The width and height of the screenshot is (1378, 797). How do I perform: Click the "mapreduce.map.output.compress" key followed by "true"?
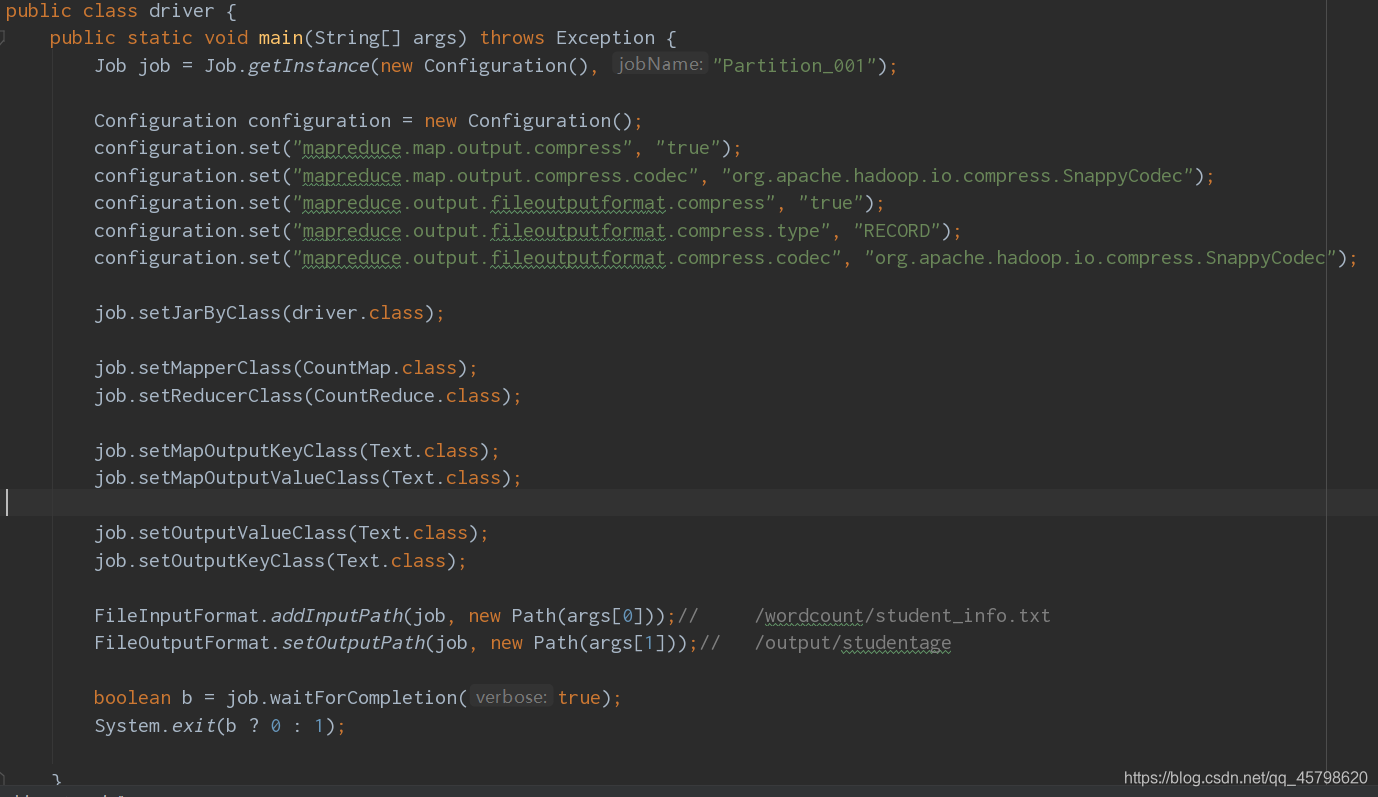[462, 148]
